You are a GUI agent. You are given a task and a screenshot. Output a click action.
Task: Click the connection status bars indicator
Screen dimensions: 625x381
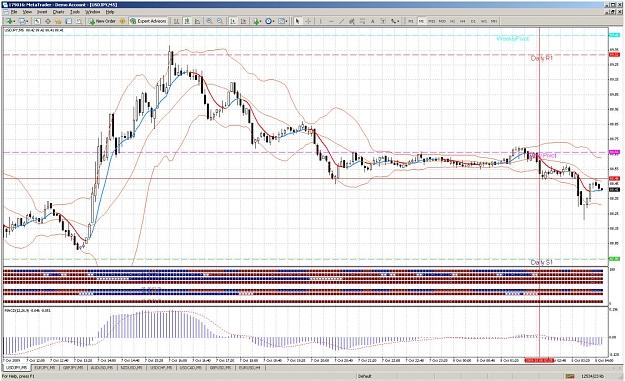click(x=570, y=376)
